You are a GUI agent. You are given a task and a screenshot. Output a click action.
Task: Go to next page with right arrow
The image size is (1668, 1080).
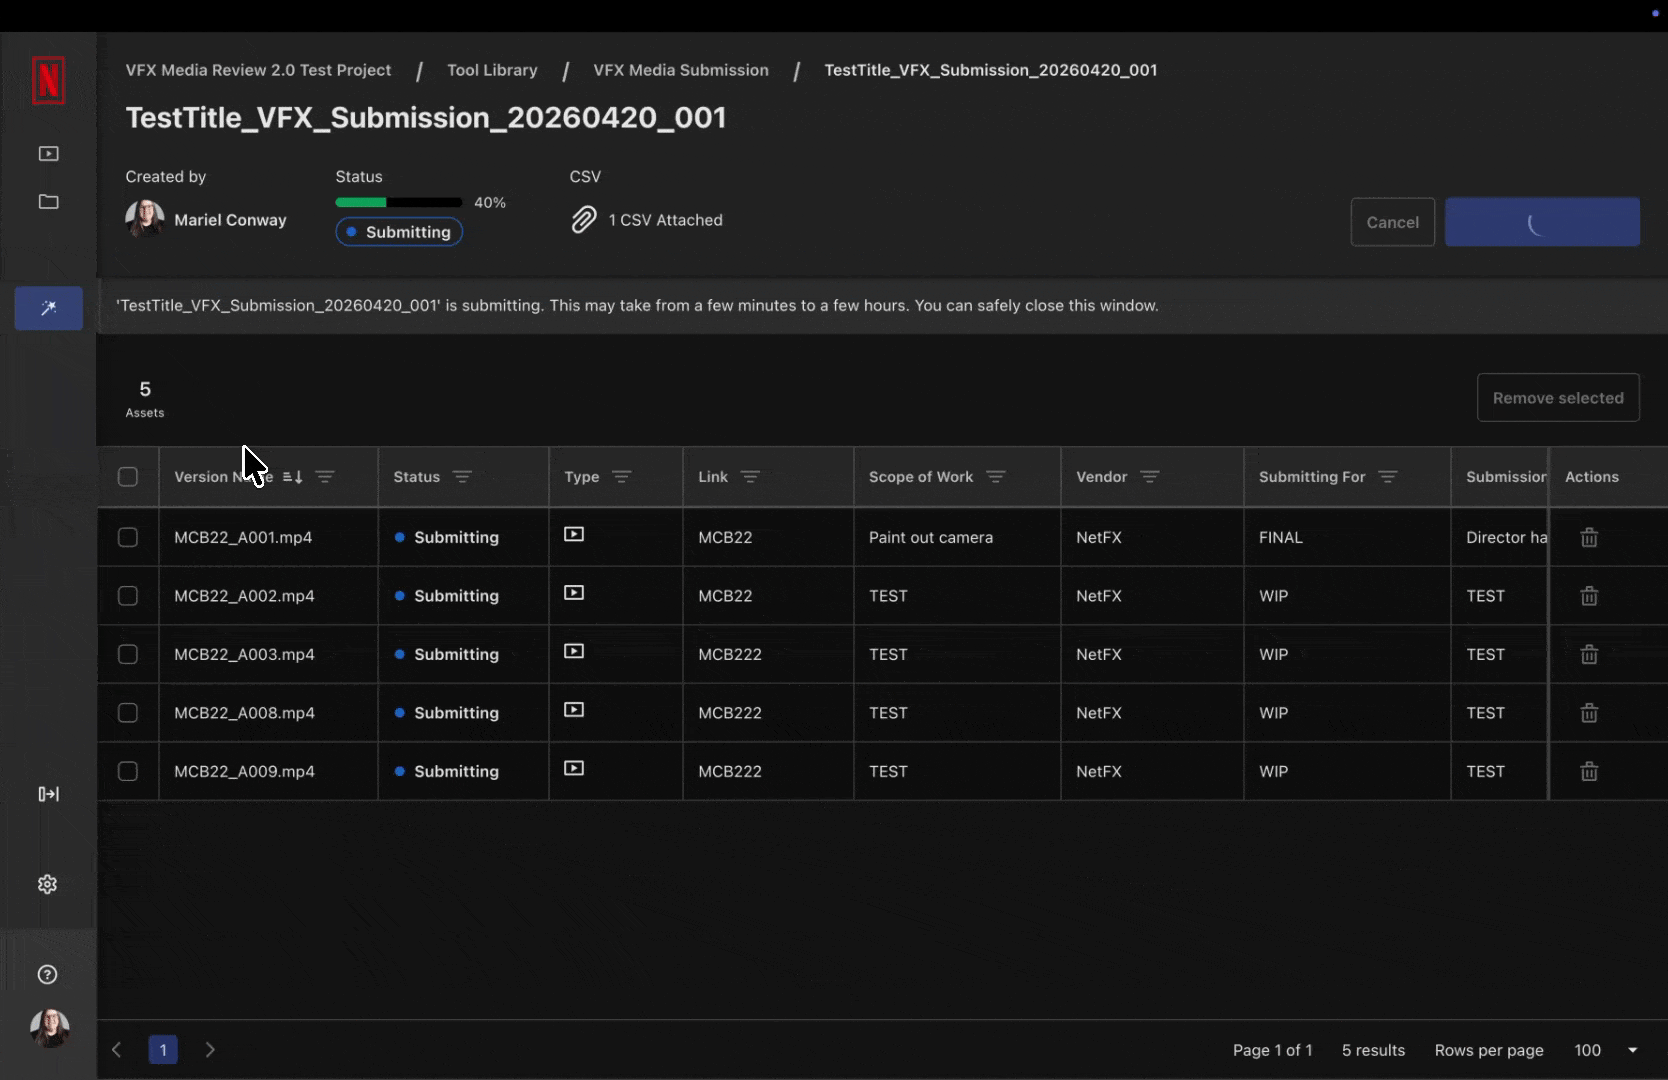[210, 1050]
